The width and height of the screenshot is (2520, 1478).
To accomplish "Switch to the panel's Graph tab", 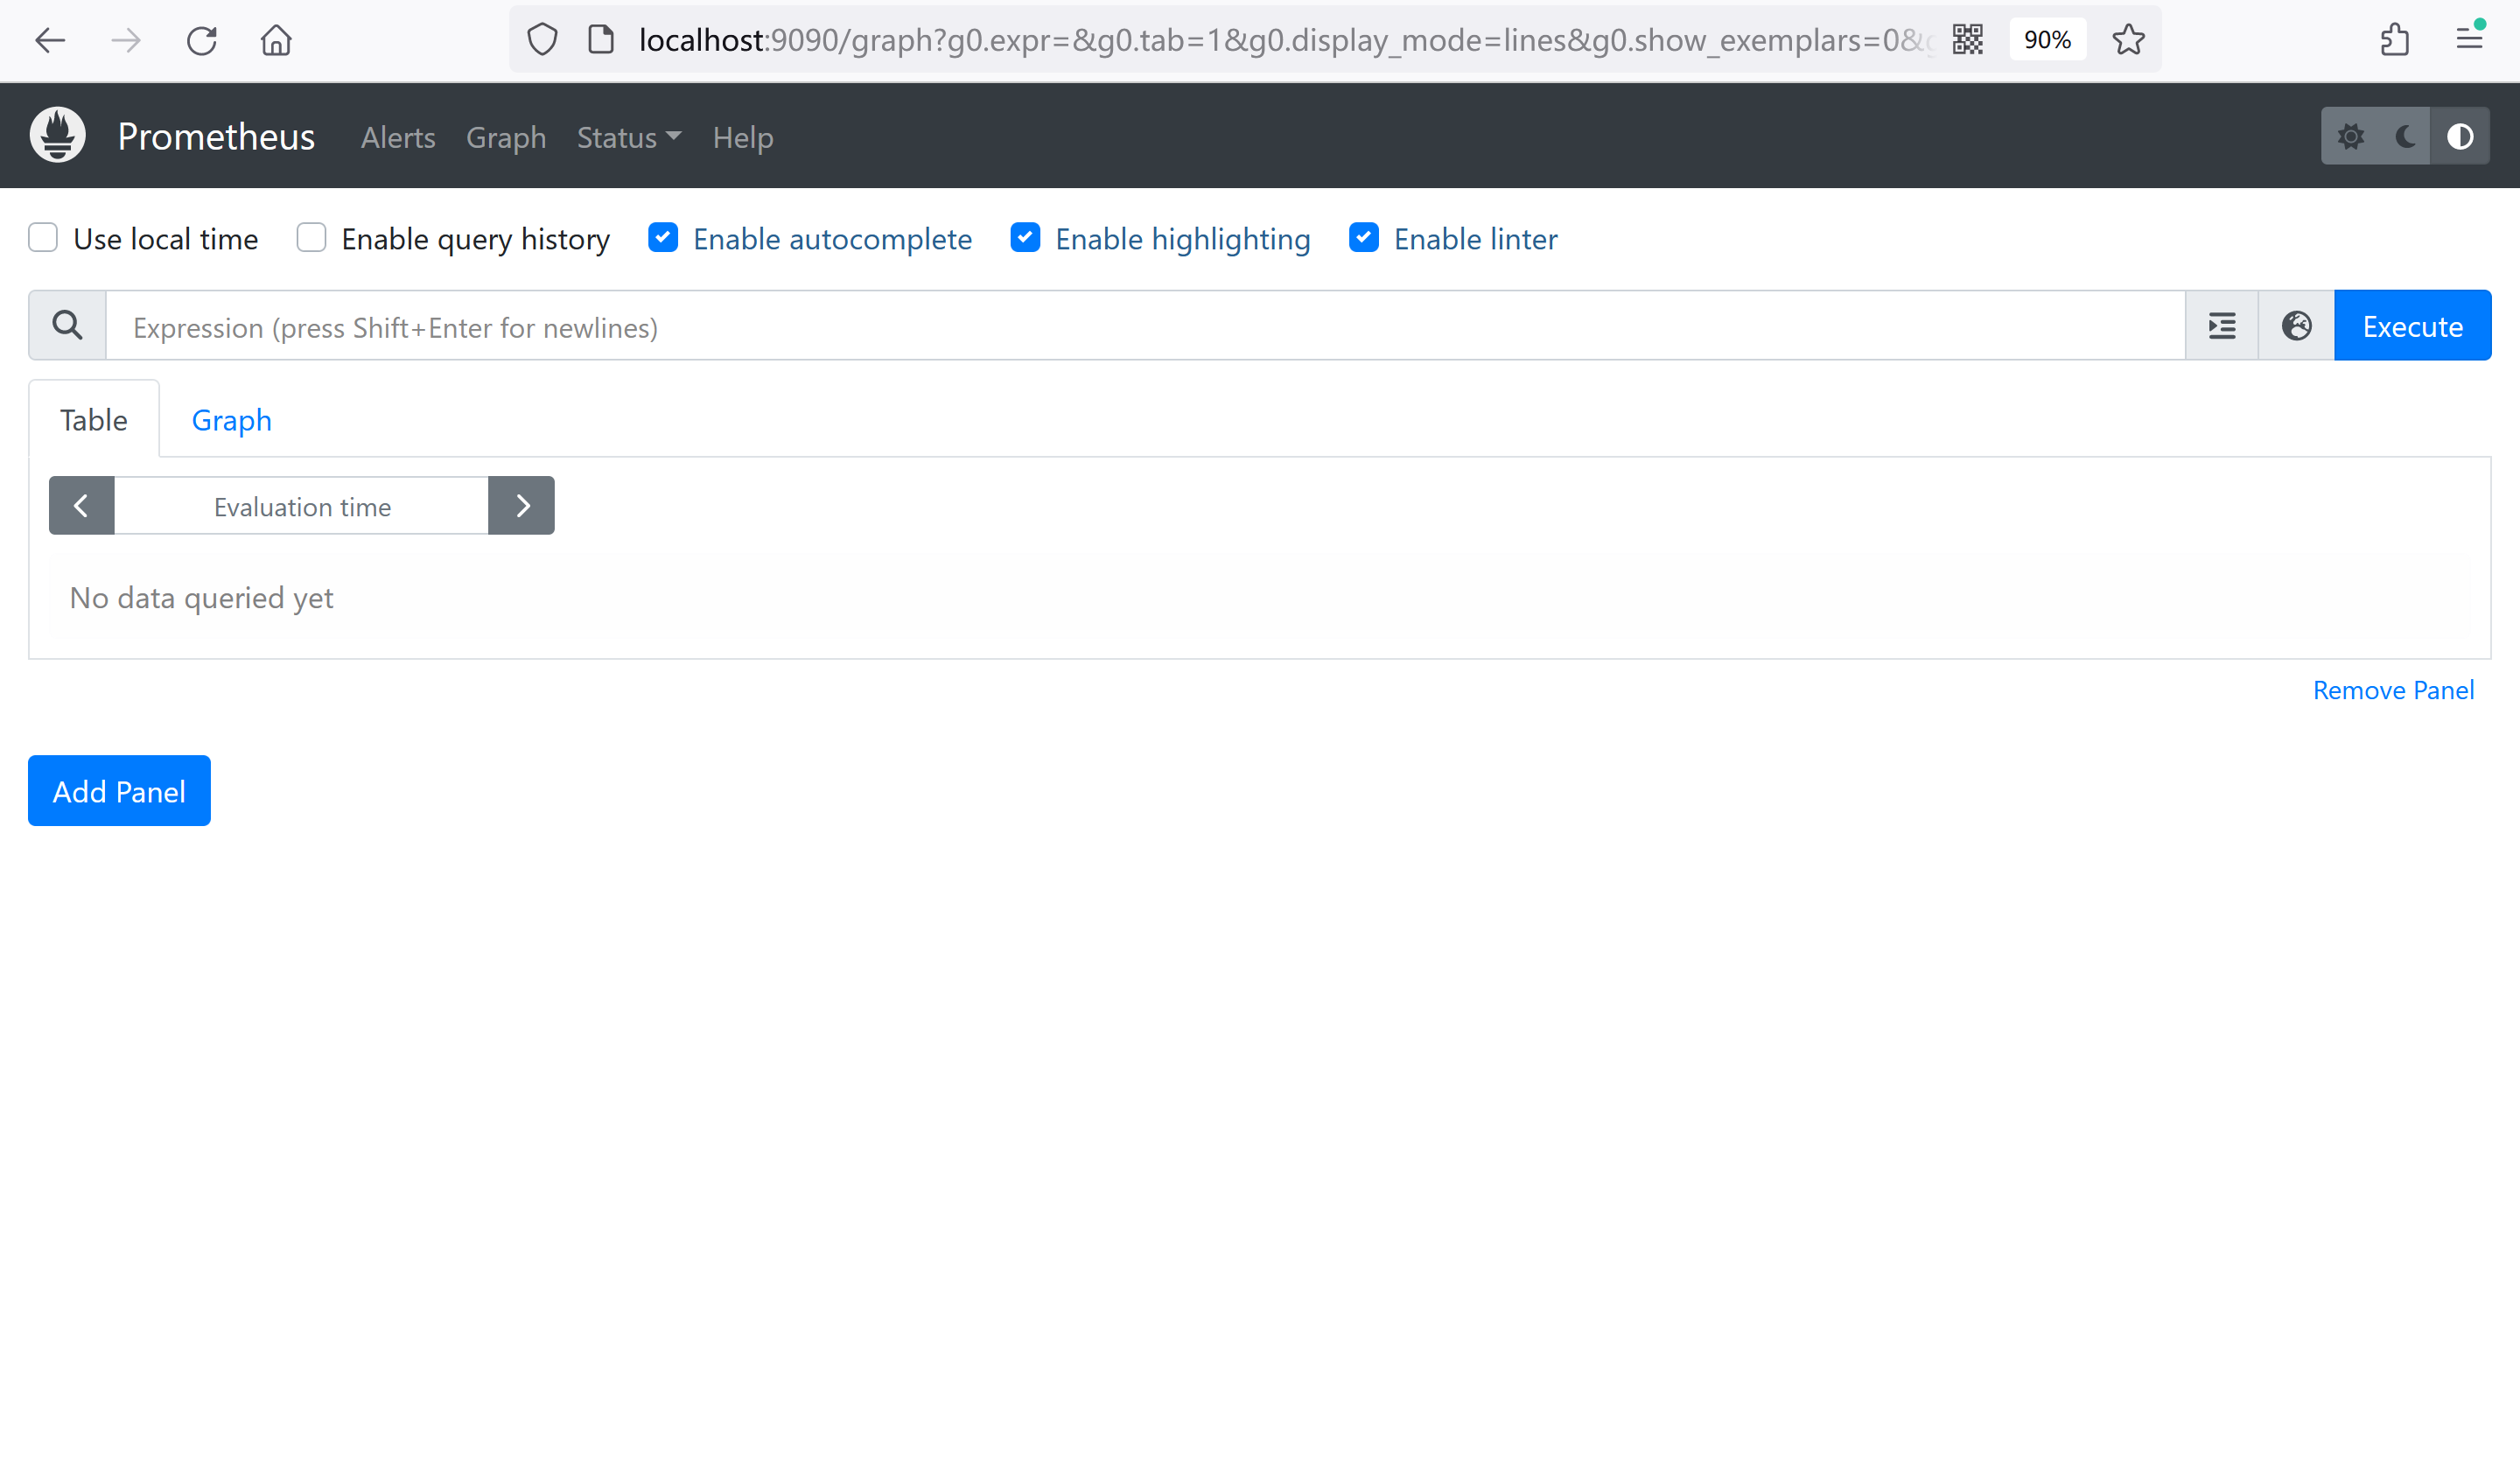I will click(x=231, y=420).
